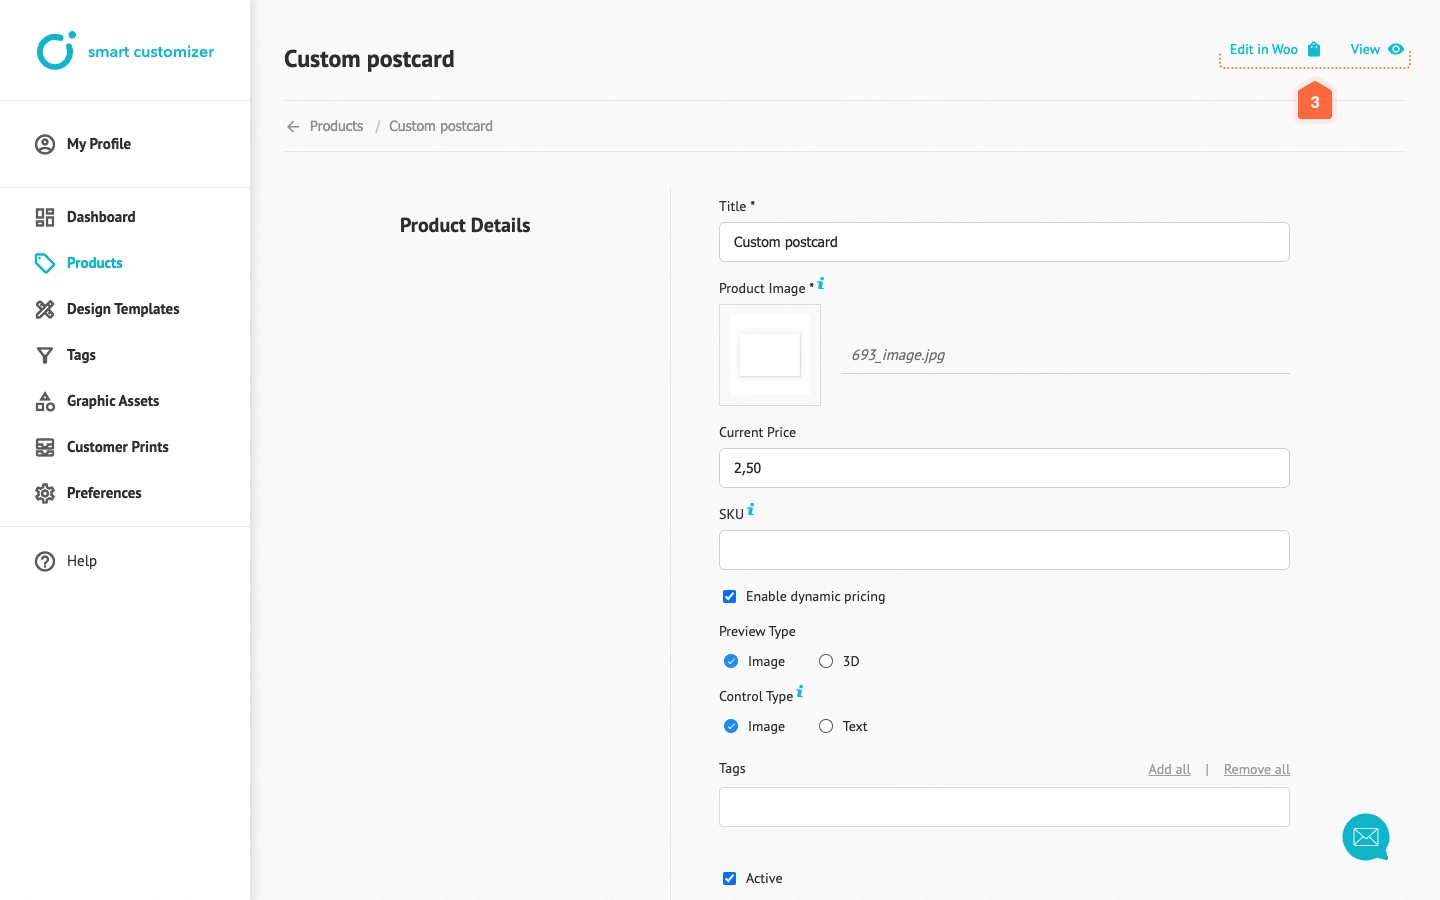Go to Dashboard section
The width and height of the screenshot is (1440, 900).
[x=101, y=217]
